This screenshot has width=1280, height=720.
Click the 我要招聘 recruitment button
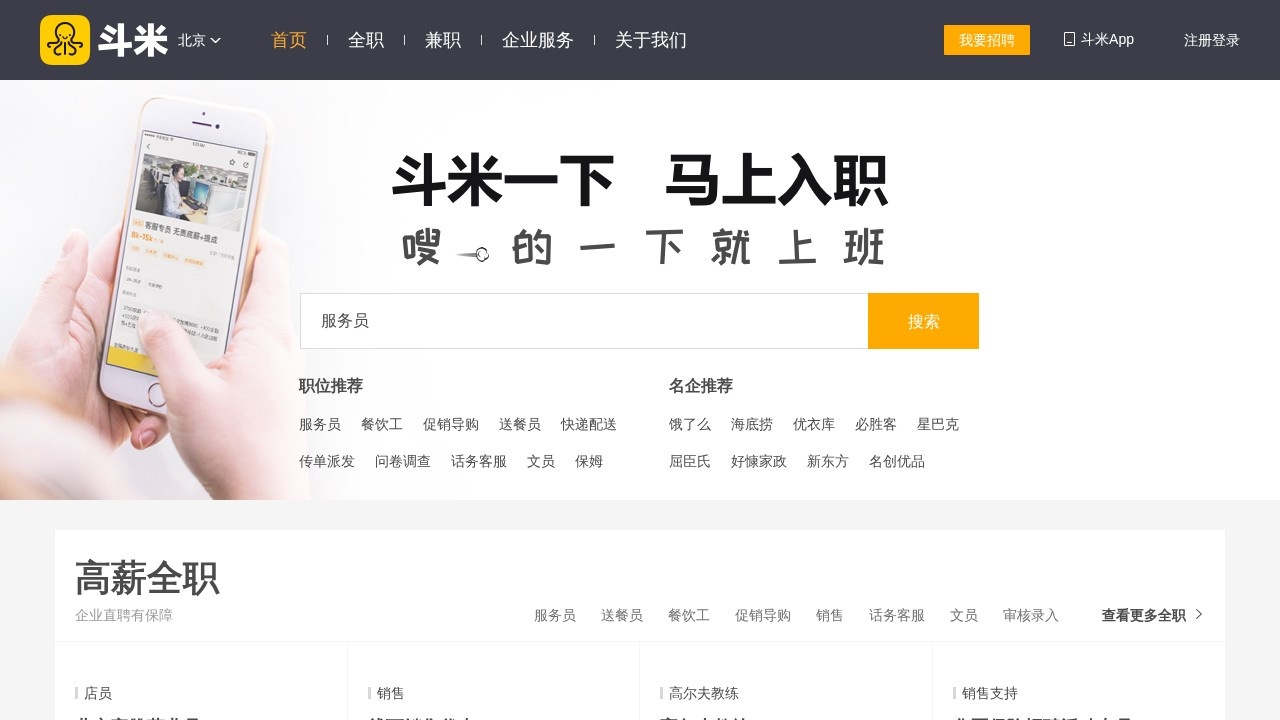986,40
